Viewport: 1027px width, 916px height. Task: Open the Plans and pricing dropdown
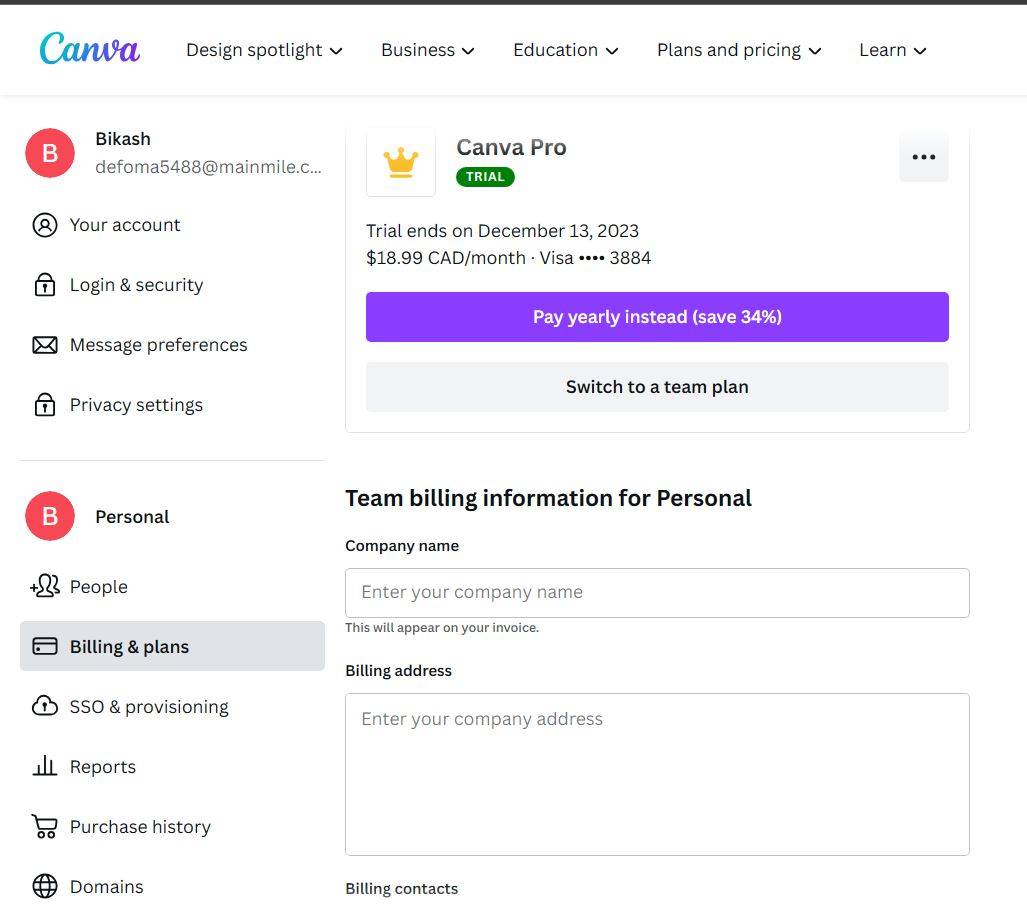coord(738,50)
